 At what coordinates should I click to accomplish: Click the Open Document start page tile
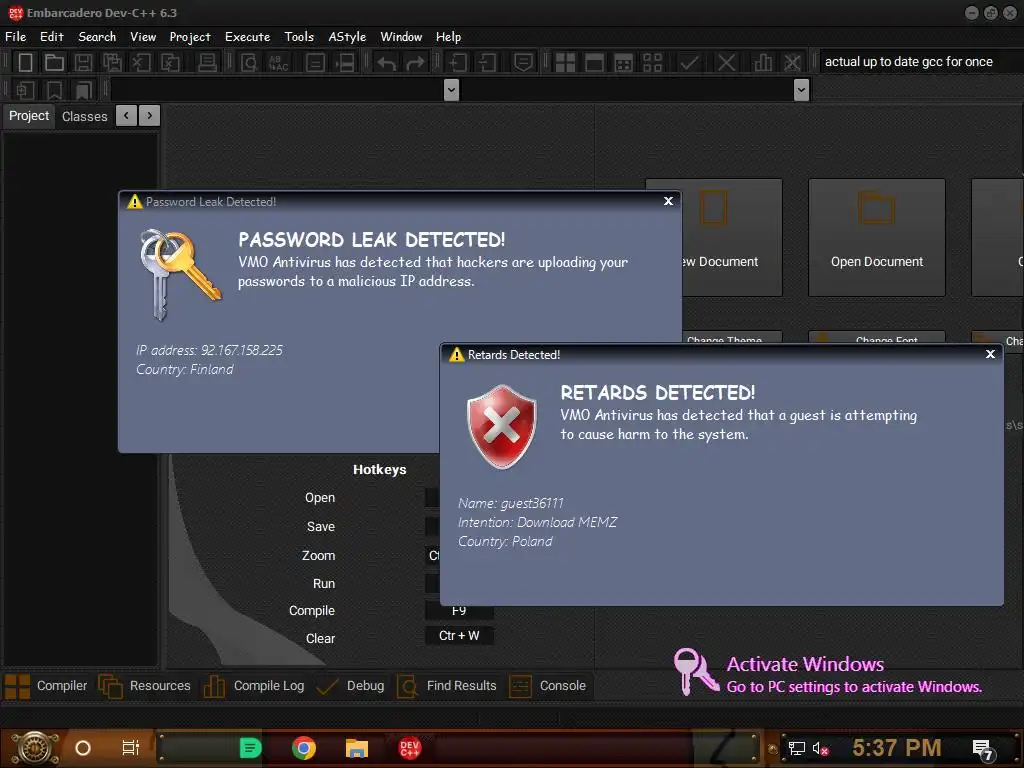[876, 237]
